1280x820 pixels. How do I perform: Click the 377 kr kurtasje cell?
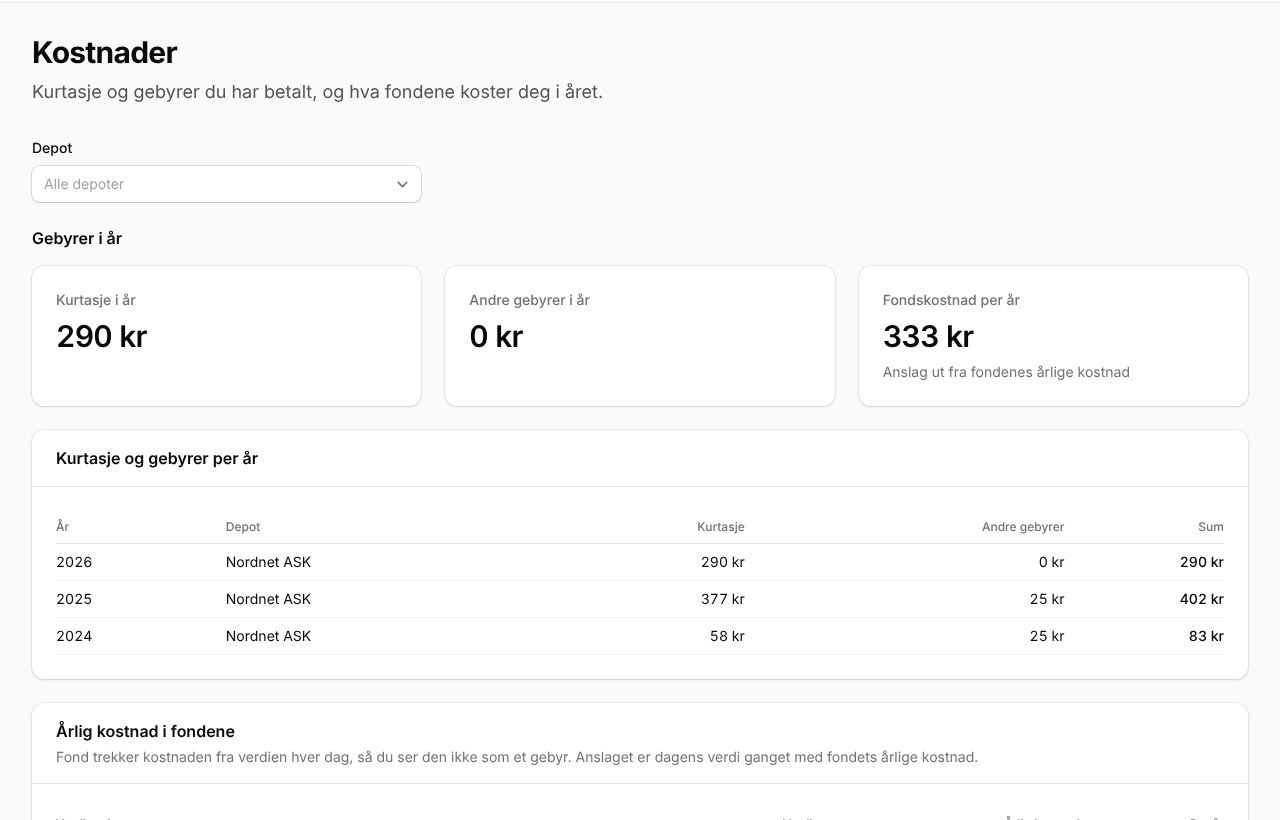click(723, 599)
